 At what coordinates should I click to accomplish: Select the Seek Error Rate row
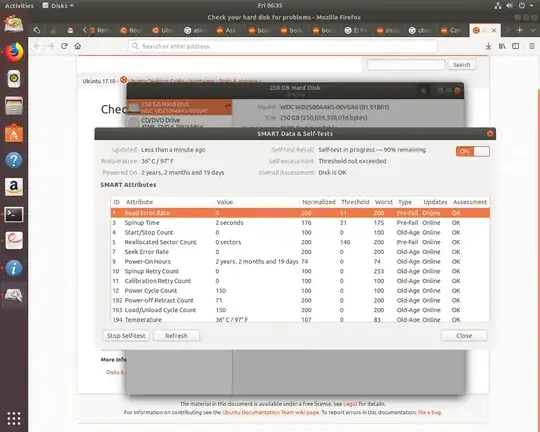pyautogui.click(x=300, y=252)
